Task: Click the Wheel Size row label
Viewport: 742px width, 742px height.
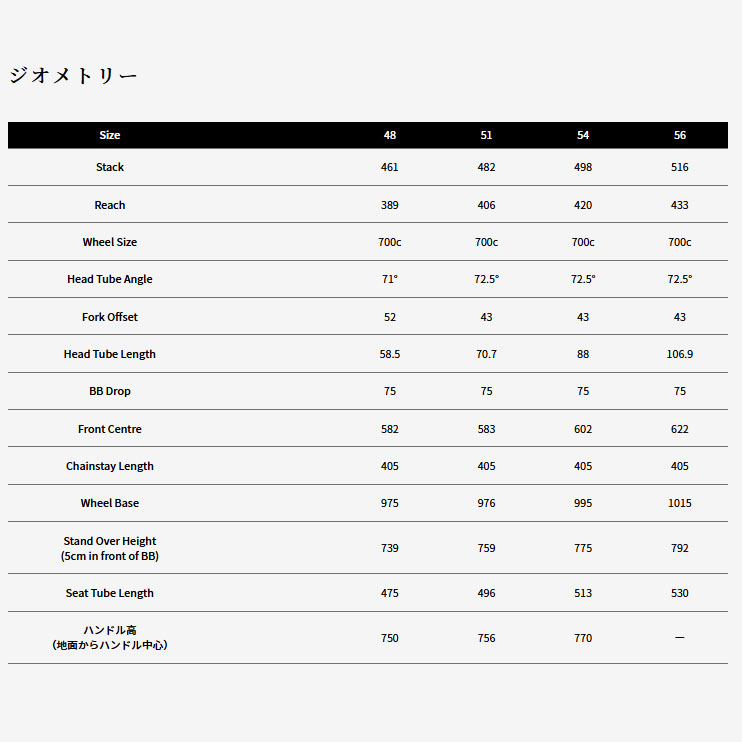Action: 110,242
